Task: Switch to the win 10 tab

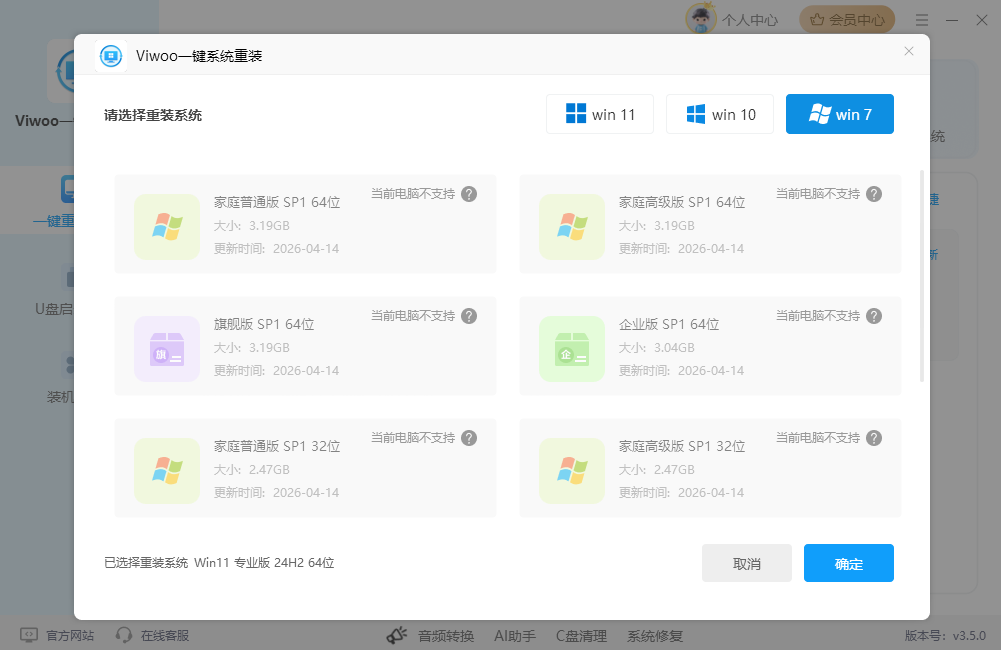Action: click(x=719, y=114)
